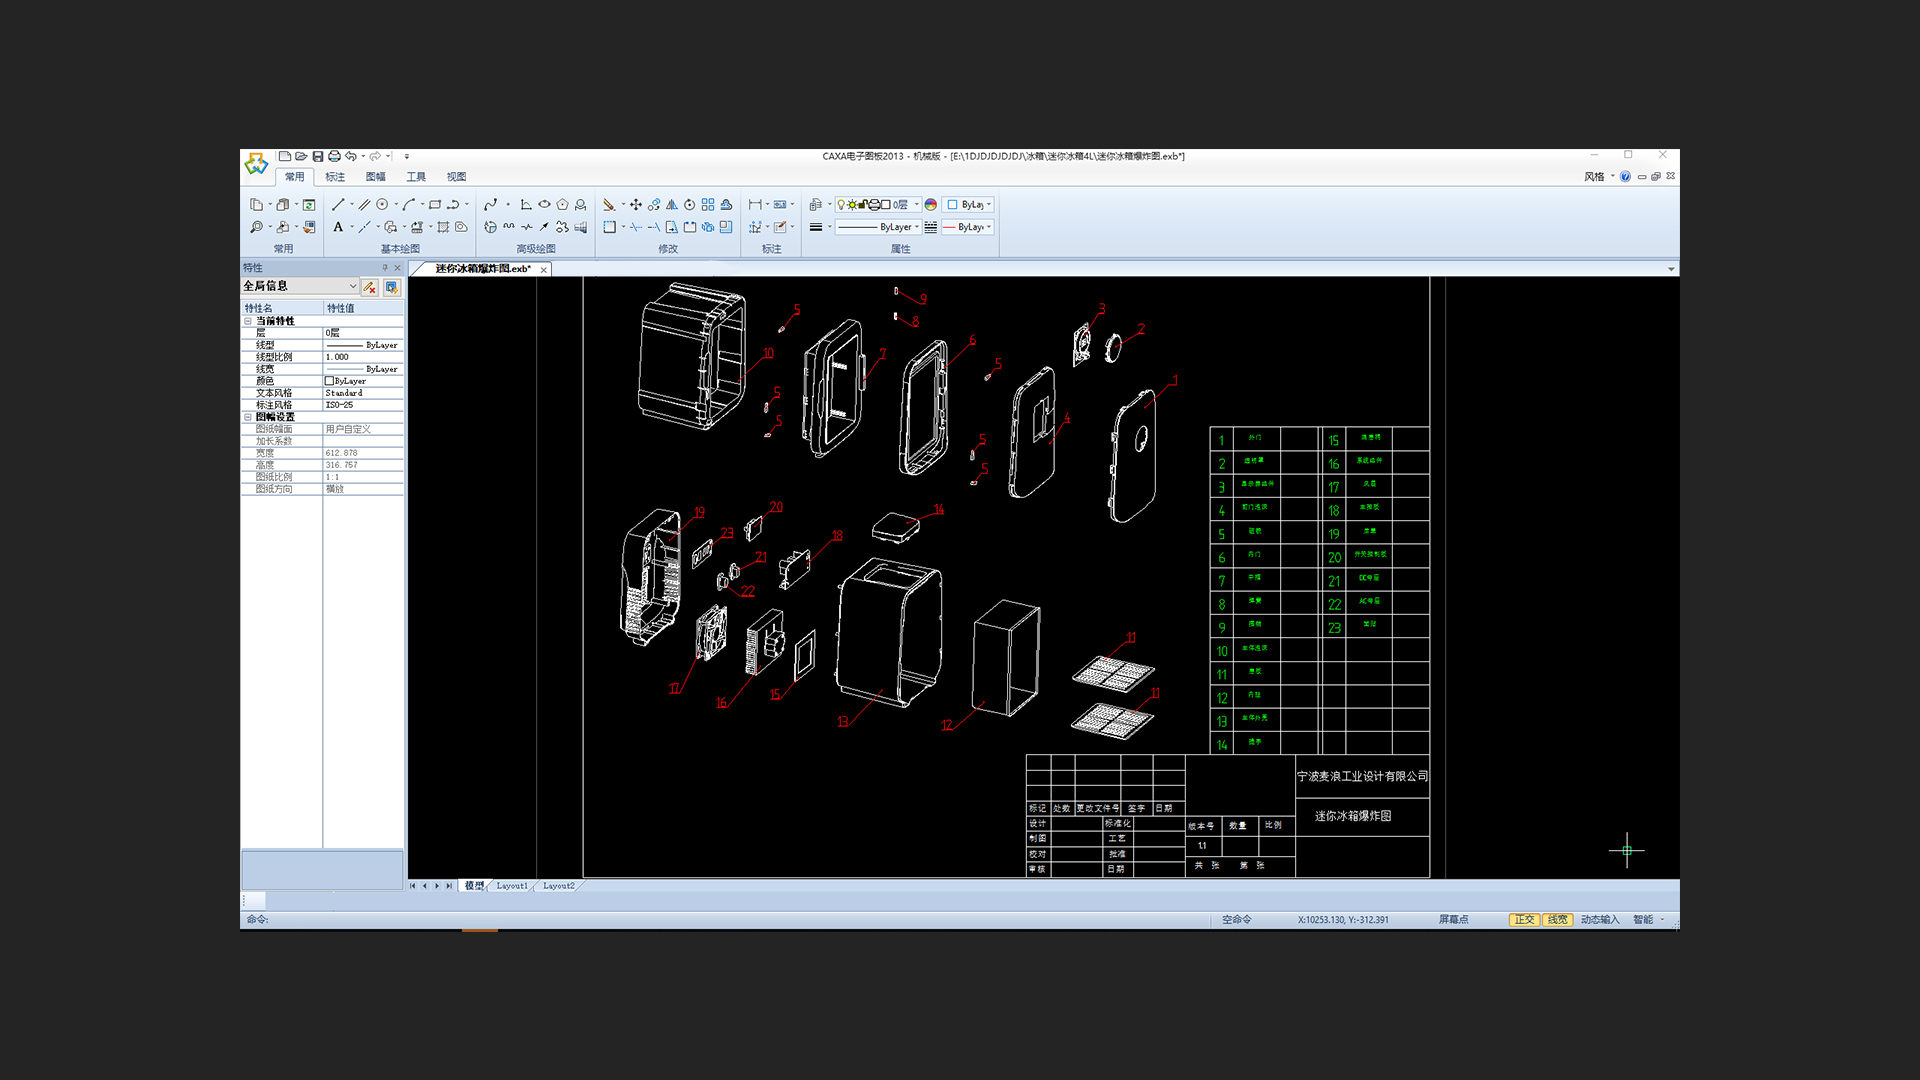Screen dimensions: 1920x1080
Task: Toggle 动态输入 dynamic input
Action: coord(1599,919)
